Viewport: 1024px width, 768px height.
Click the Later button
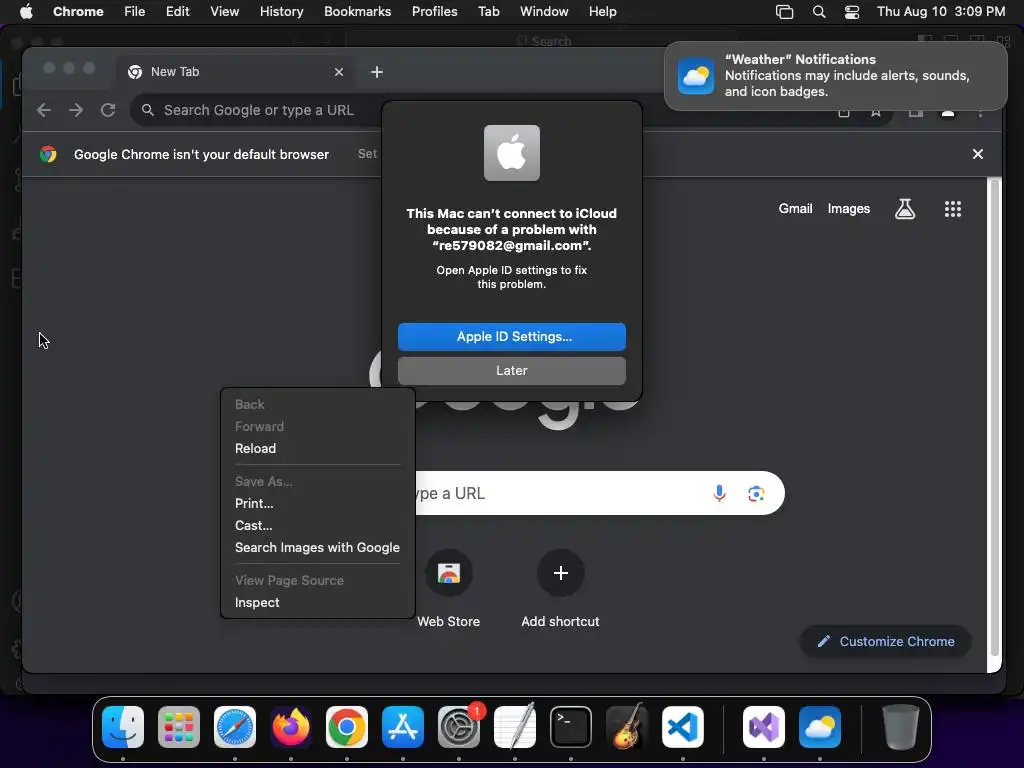pos(512,371)
